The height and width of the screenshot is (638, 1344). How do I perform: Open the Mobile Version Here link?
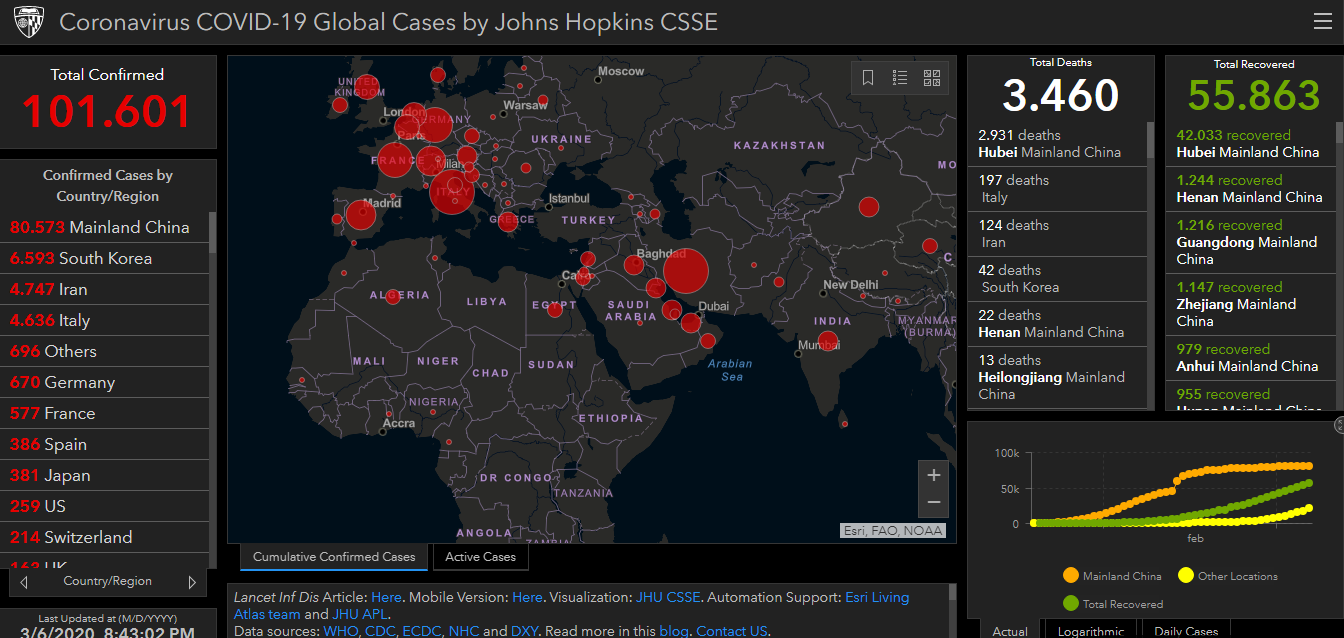pyautogui.click(x=527, y=597)
